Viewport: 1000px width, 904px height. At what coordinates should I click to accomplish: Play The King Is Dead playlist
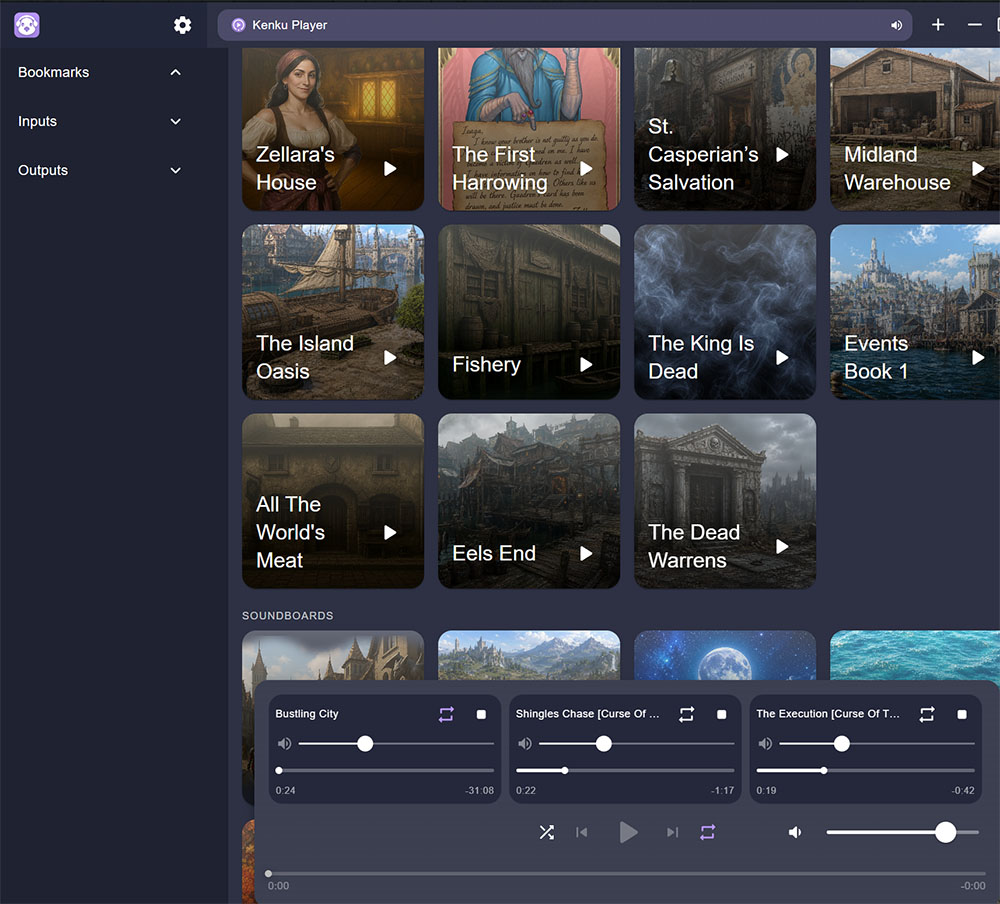[x=783, y=357]
